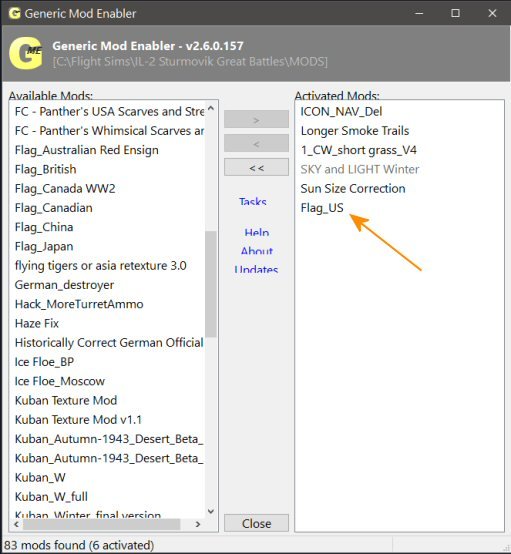Click the Close button
Image resolution: width=511 pixels, height=554 pixels.
256,523
